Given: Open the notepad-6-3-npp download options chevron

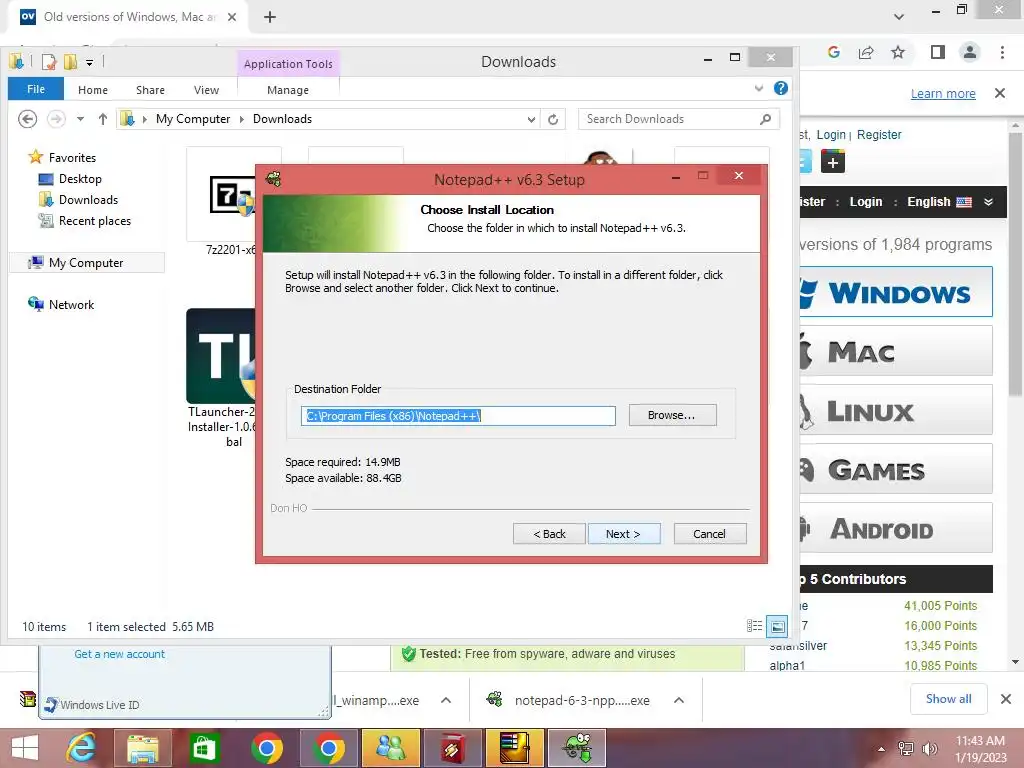Looking at the screenshot, I should 679,700.
